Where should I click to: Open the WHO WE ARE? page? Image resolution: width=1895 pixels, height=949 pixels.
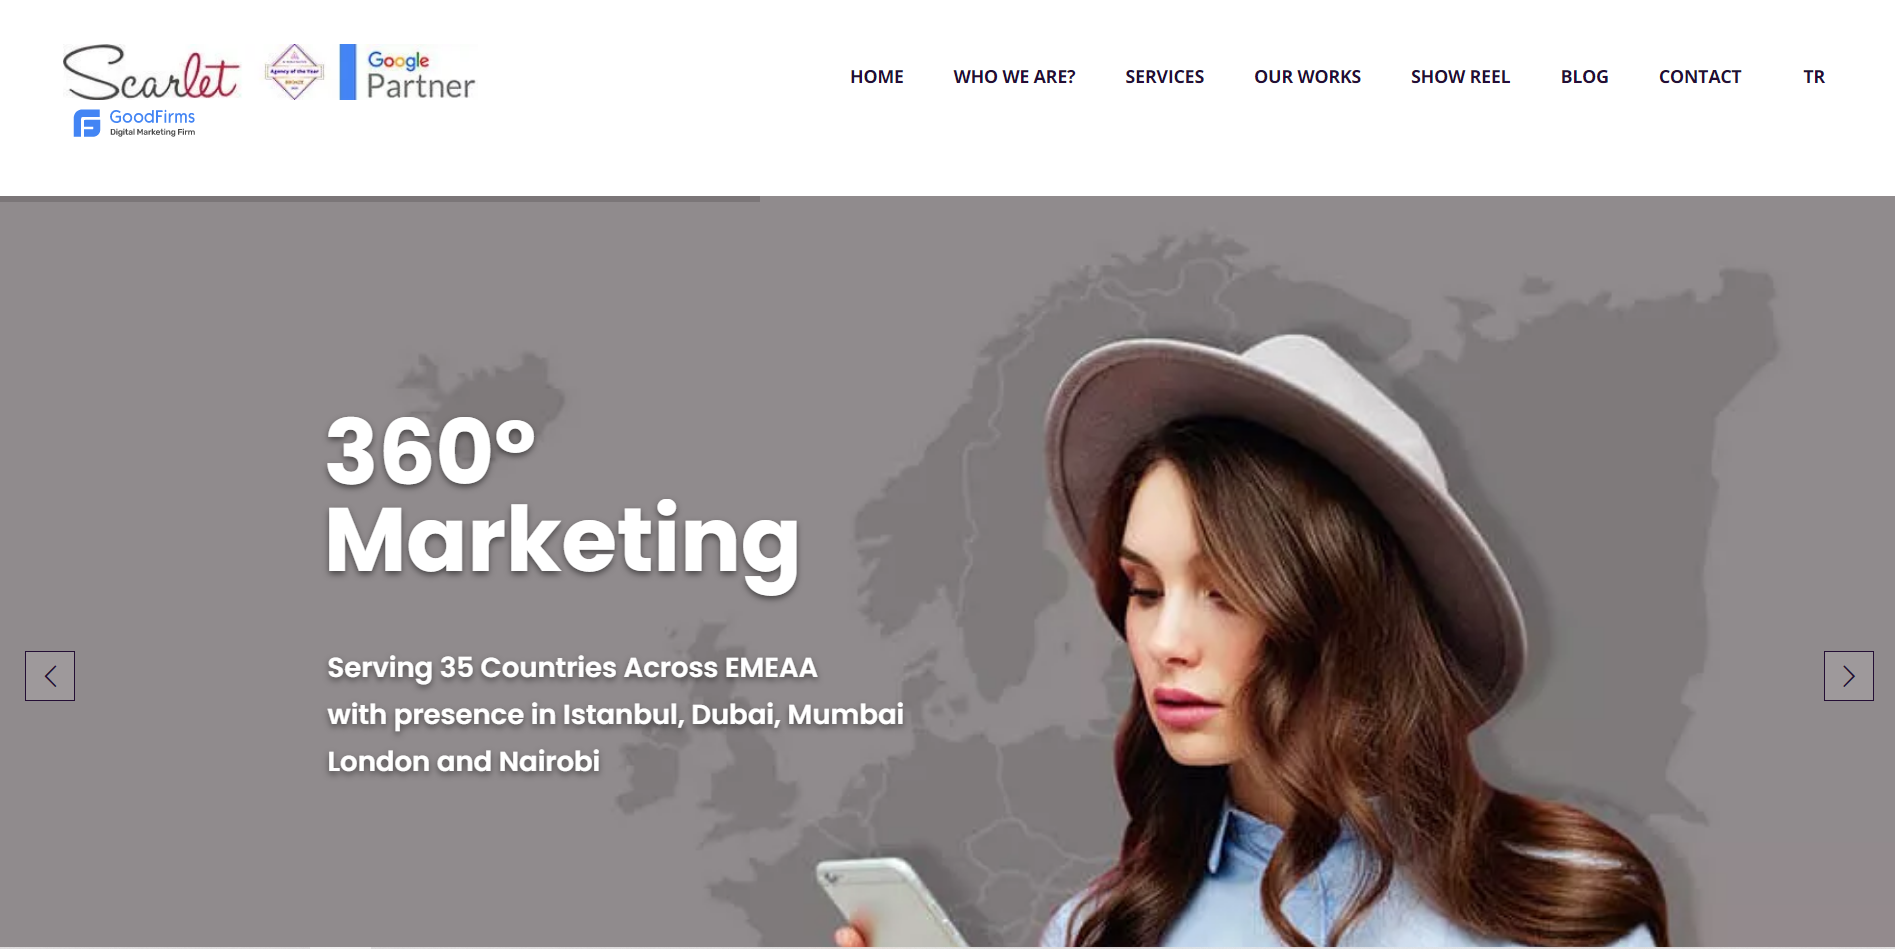point(1014,77)
